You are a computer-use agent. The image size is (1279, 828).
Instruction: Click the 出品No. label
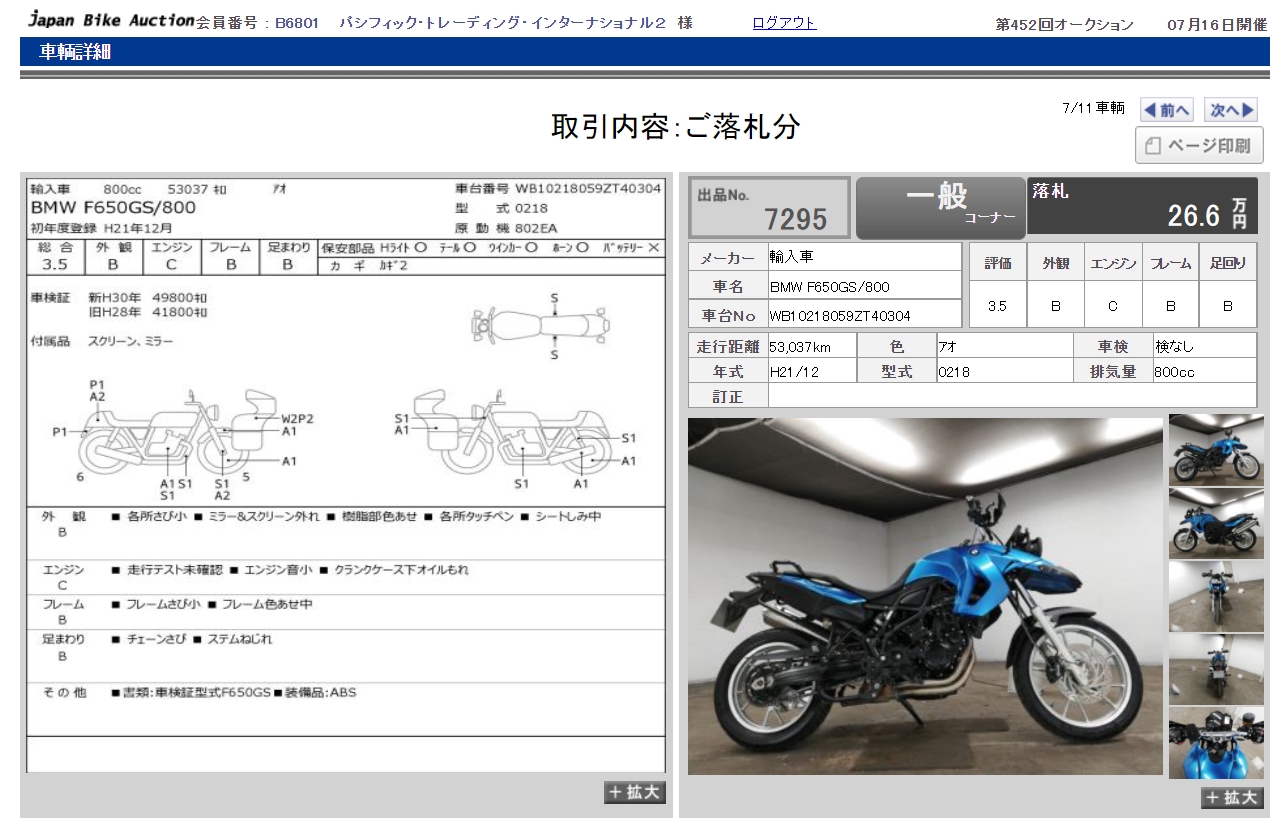(723, 196)
